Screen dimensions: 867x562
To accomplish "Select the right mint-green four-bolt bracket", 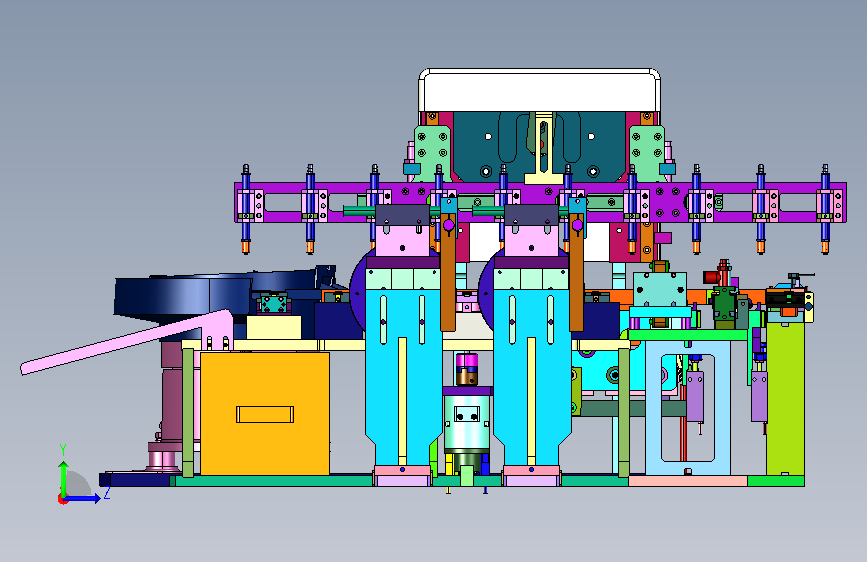I will click(647, 153).
